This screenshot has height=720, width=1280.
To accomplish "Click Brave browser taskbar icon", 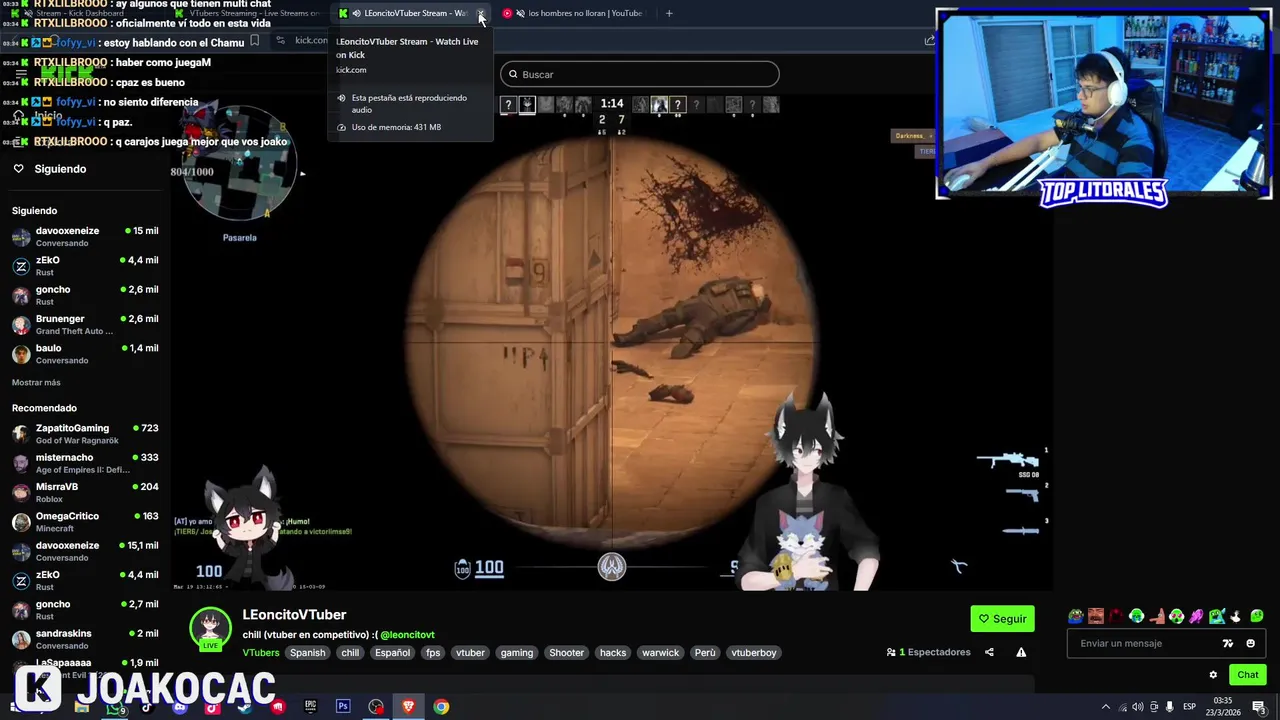I will 408,707.
